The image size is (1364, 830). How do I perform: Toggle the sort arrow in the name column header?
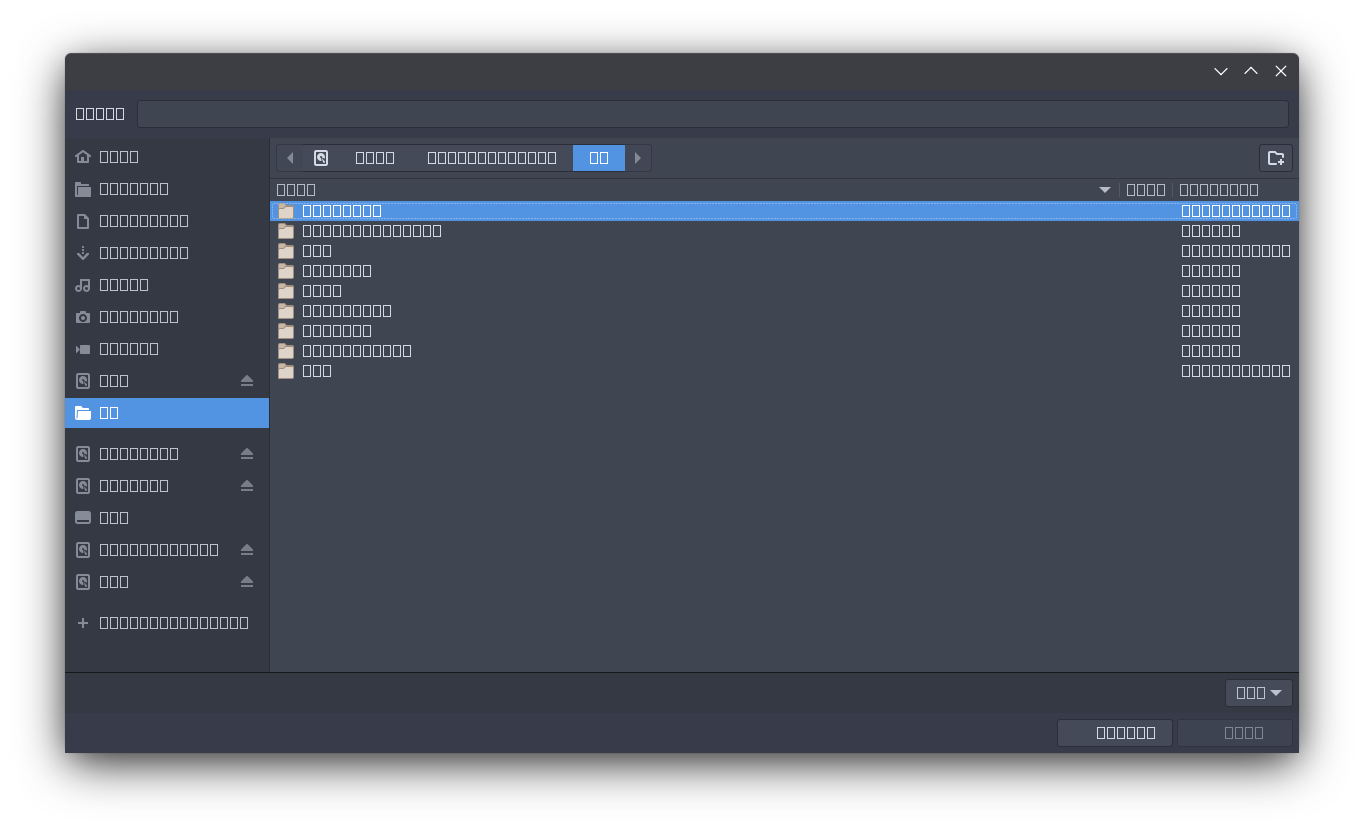tap(1105, 189)
